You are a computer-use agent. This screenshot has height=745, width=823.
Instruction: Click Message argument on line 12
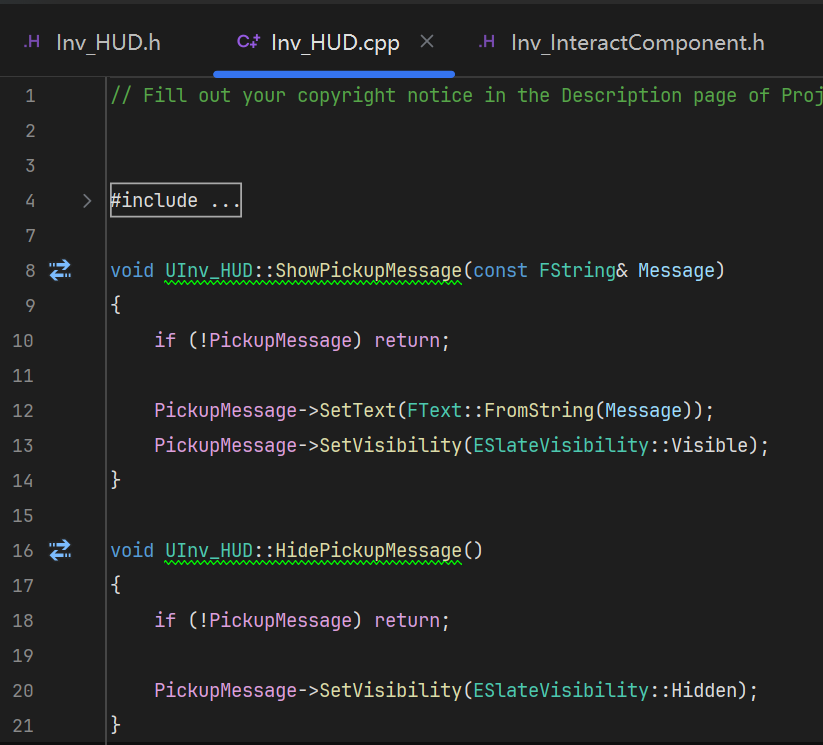click(x=643, y=411)
